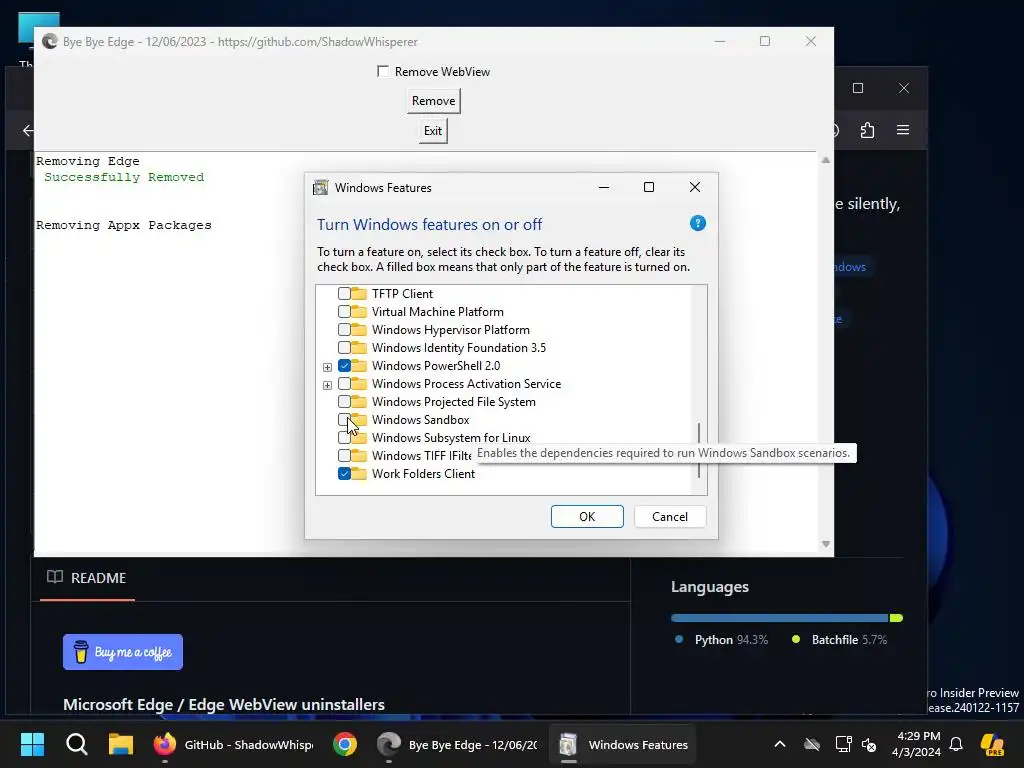Screen dimensions: 1024x768
Task: Click the OneDrive cloud tray icon
Action: (812, 744)
